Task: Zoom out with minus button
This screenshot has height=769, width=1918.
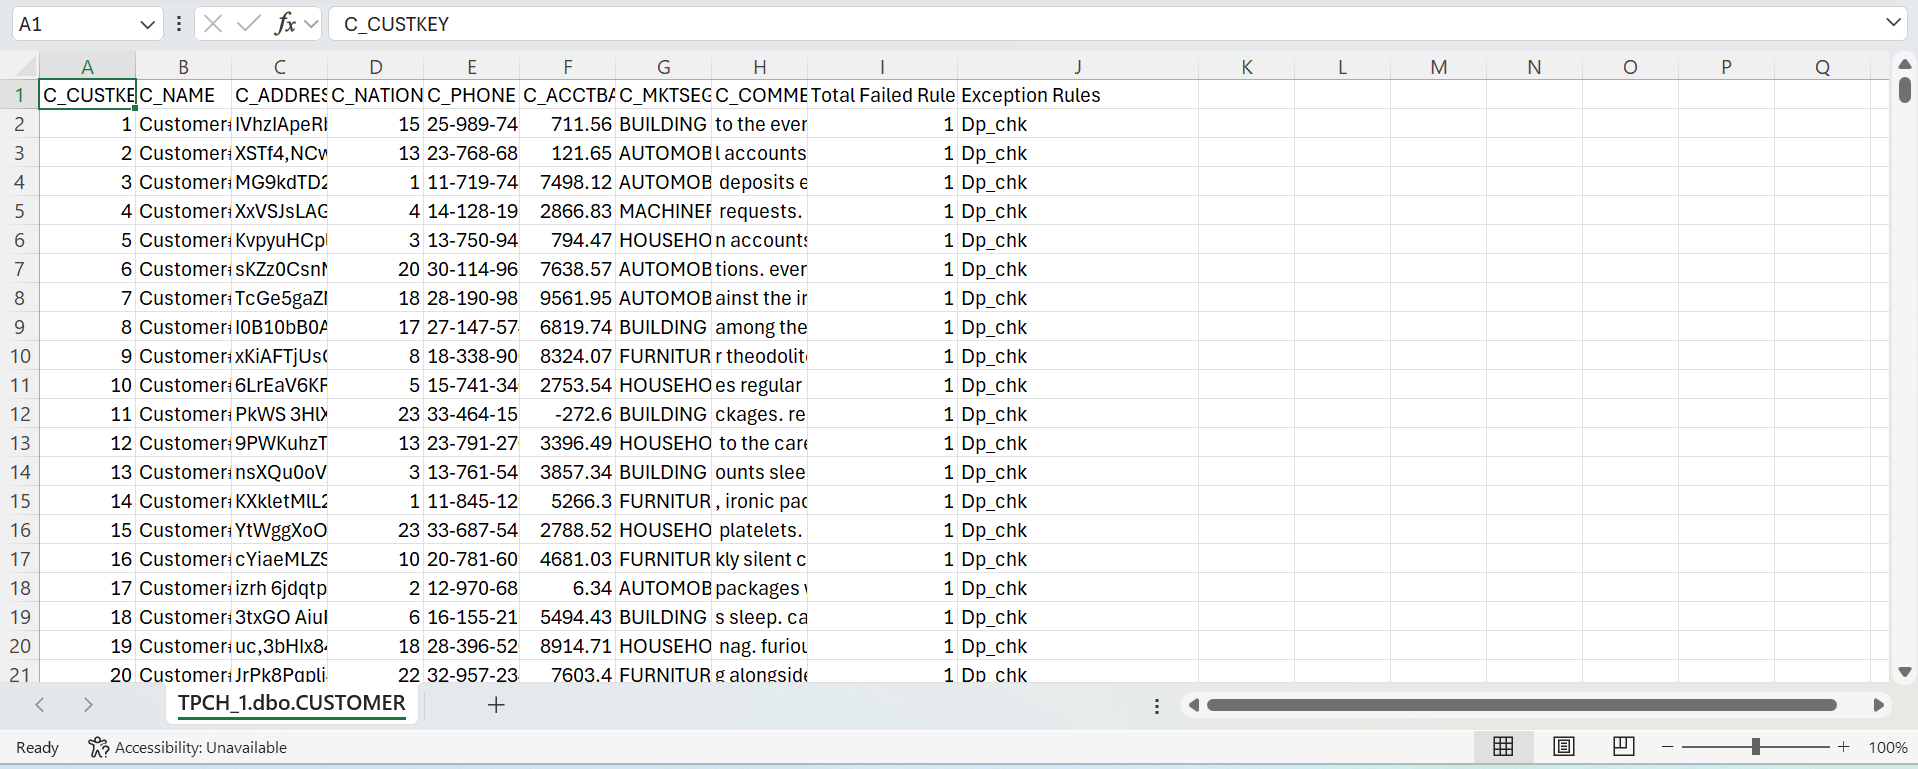Action: (x=1667, y=747)
